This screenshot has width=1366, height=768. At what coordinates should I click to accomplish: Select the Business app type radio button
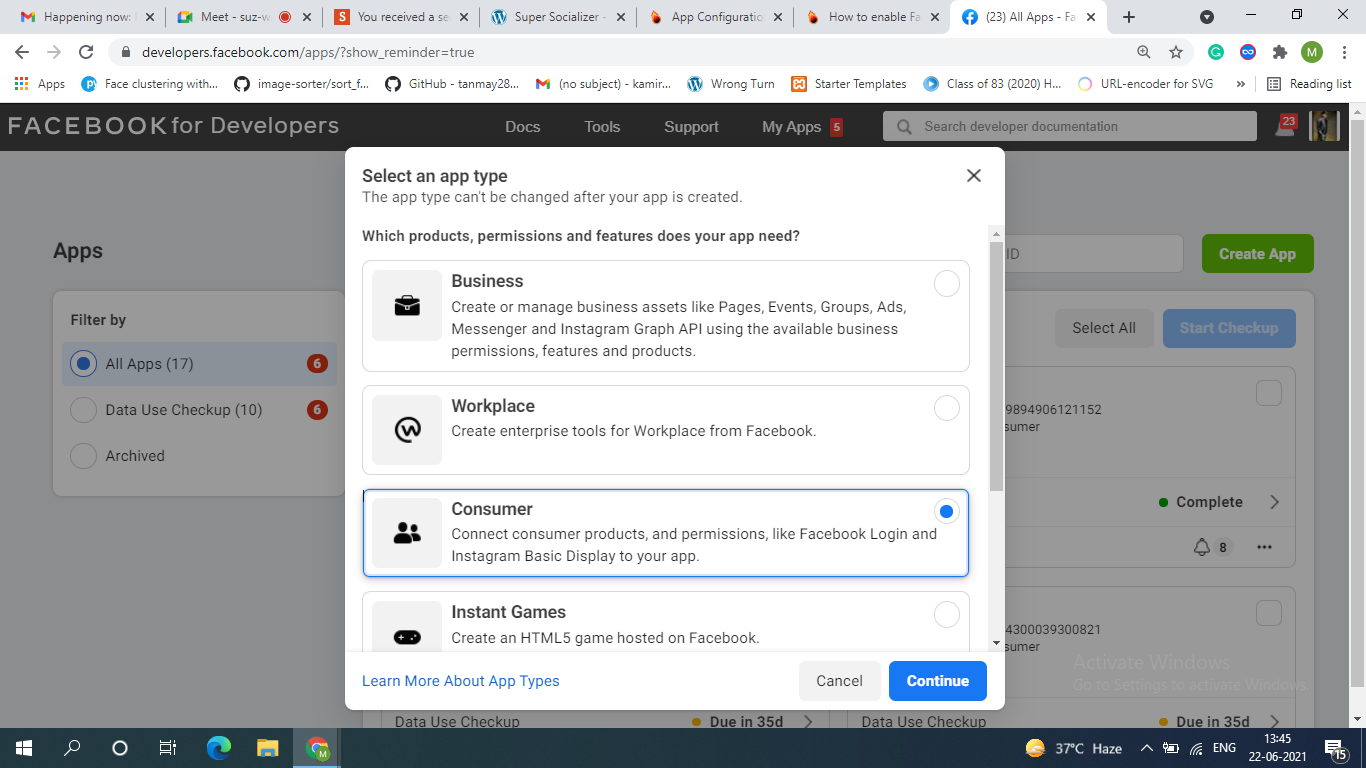[x=946, y=284]
